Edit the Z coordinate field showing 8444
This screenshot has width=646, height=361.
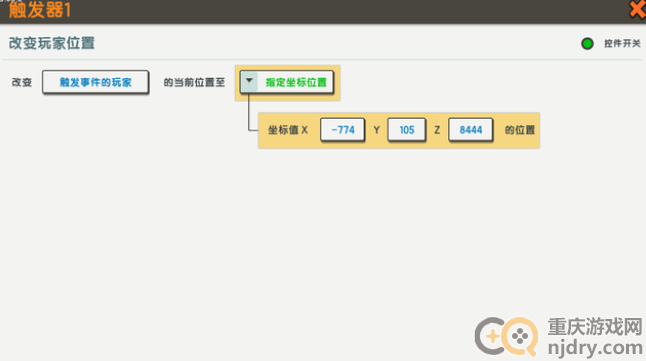point(470,130)
